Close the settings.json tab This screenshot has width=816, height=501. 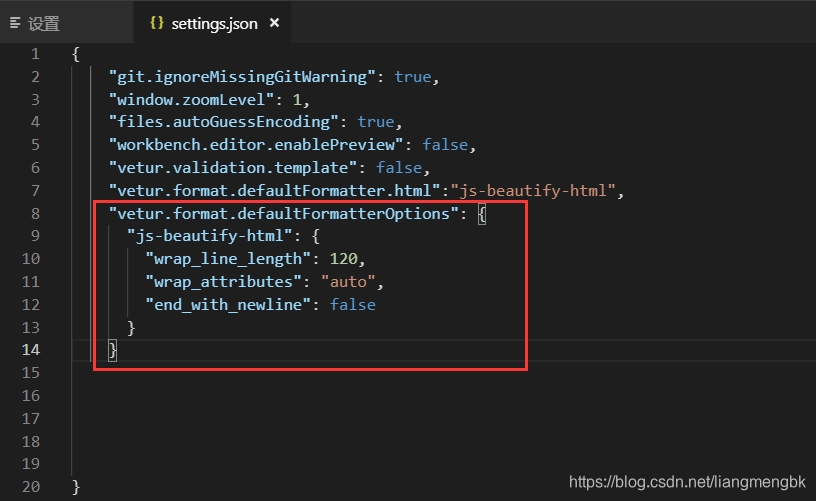click(274, 23)
